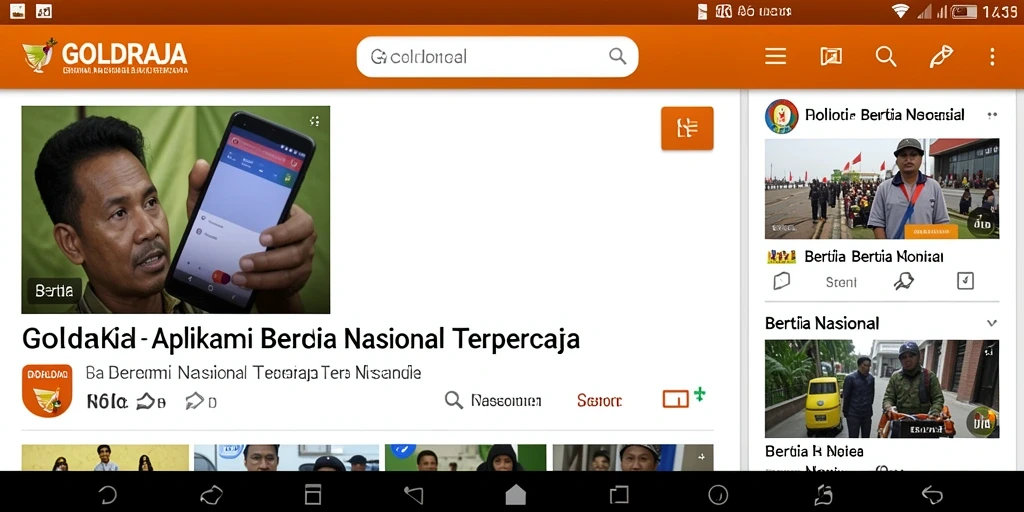Click the round avatar in sidebar header
Image resolution: width=1024 pixels, height=512 pixels.
(782, 116)
